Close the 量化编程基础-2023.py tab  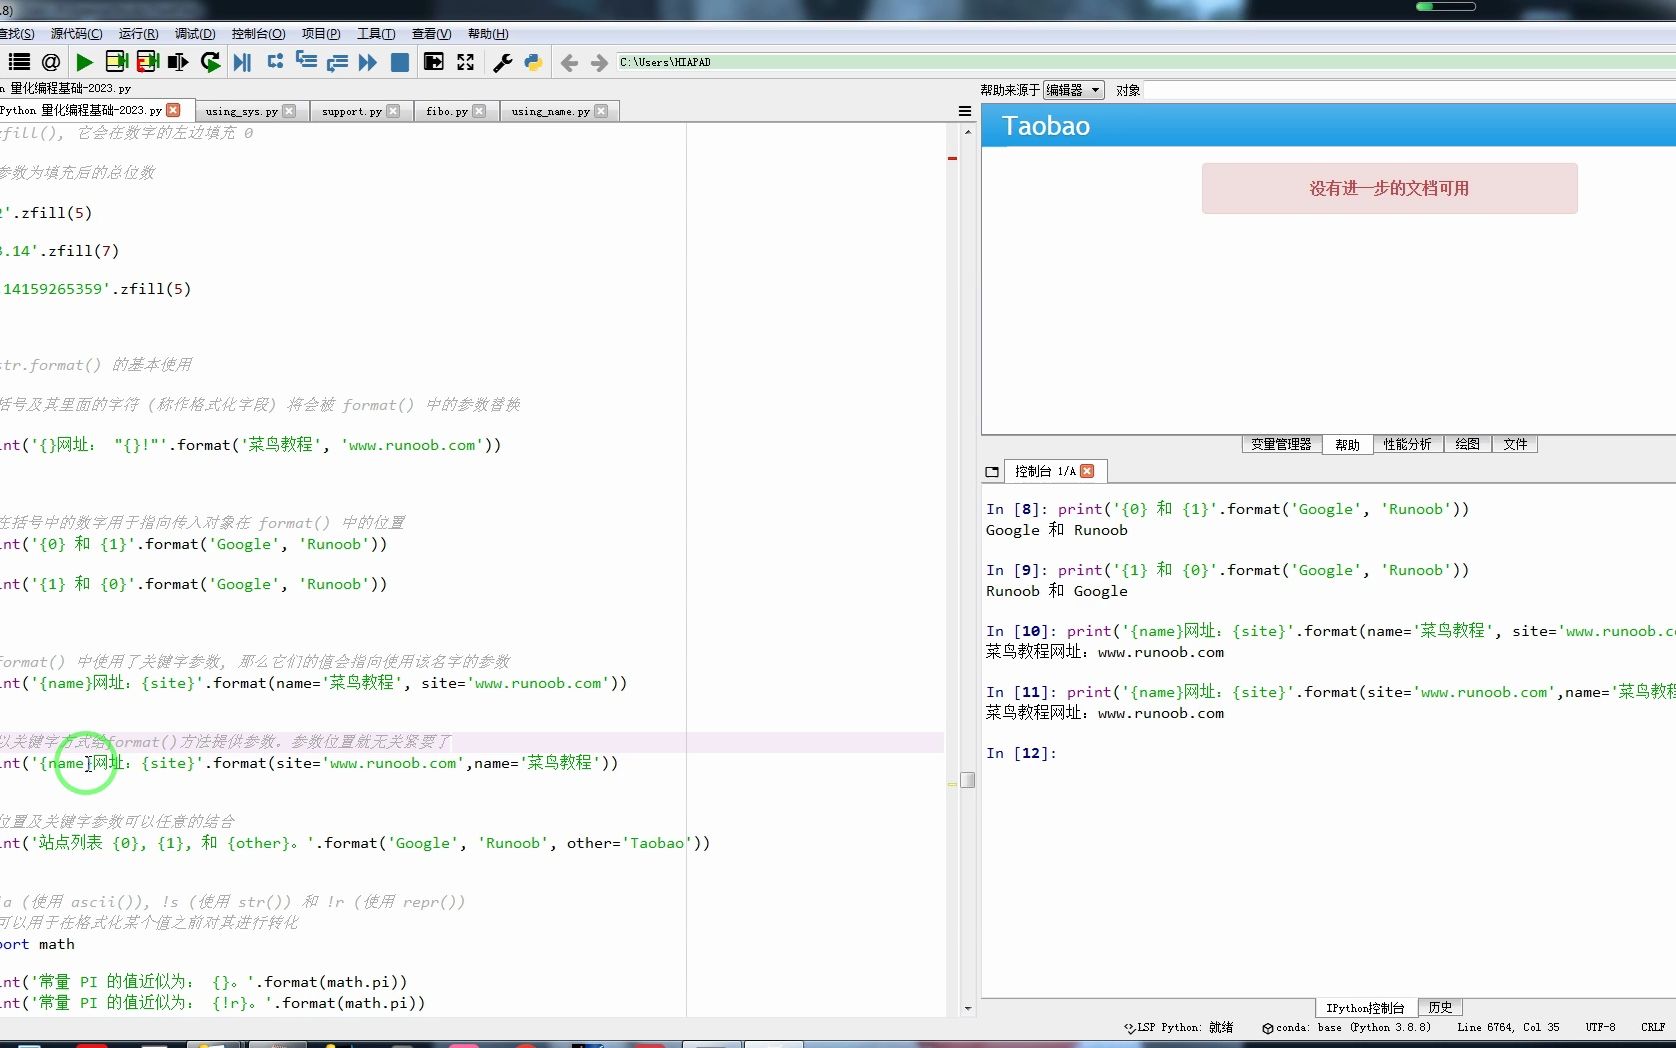174,110
